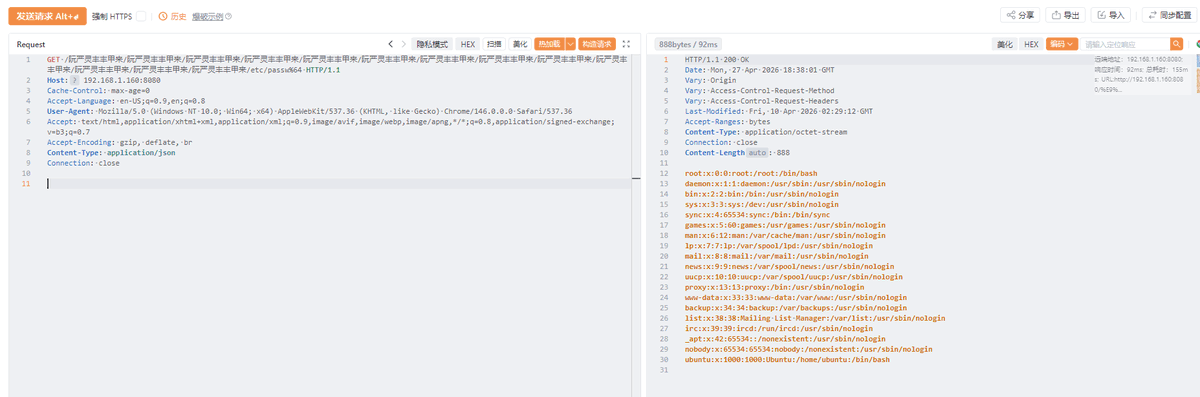Image resolution: width=1200 pixels, height=397 pixels.
Task: Toggle 美化 beautify in Request toolbar
Action: tap(520, 44)
